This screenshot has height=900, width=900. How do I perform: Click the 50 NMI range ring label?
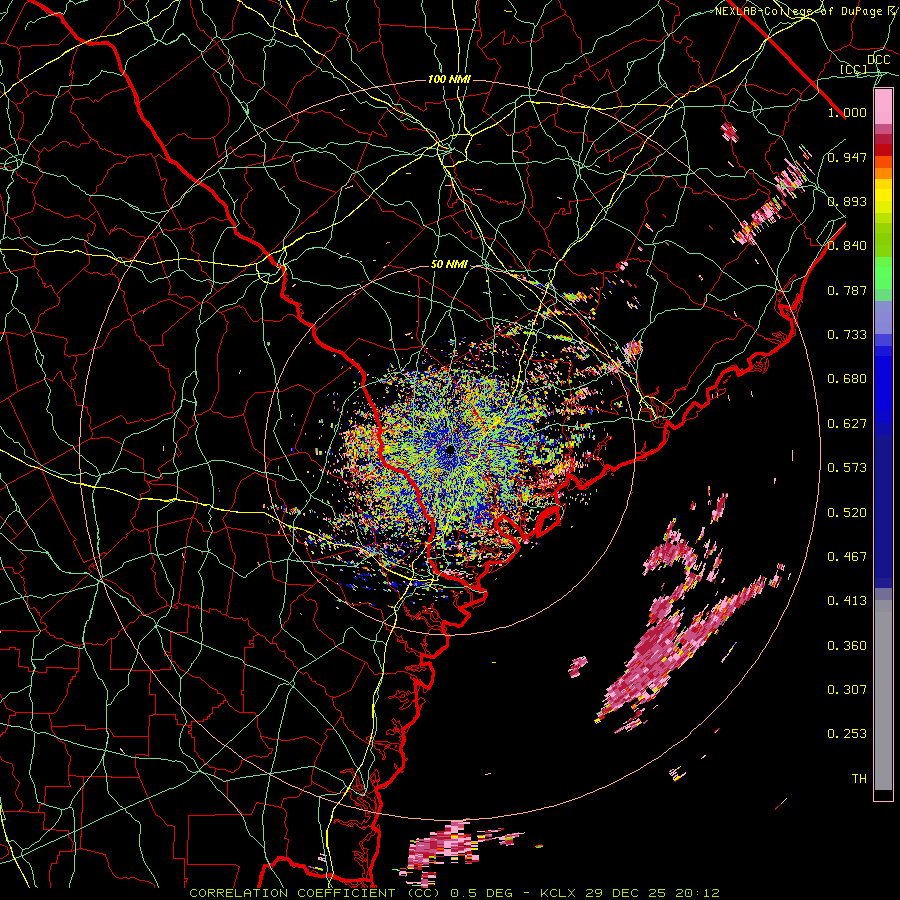click(449, 265)
